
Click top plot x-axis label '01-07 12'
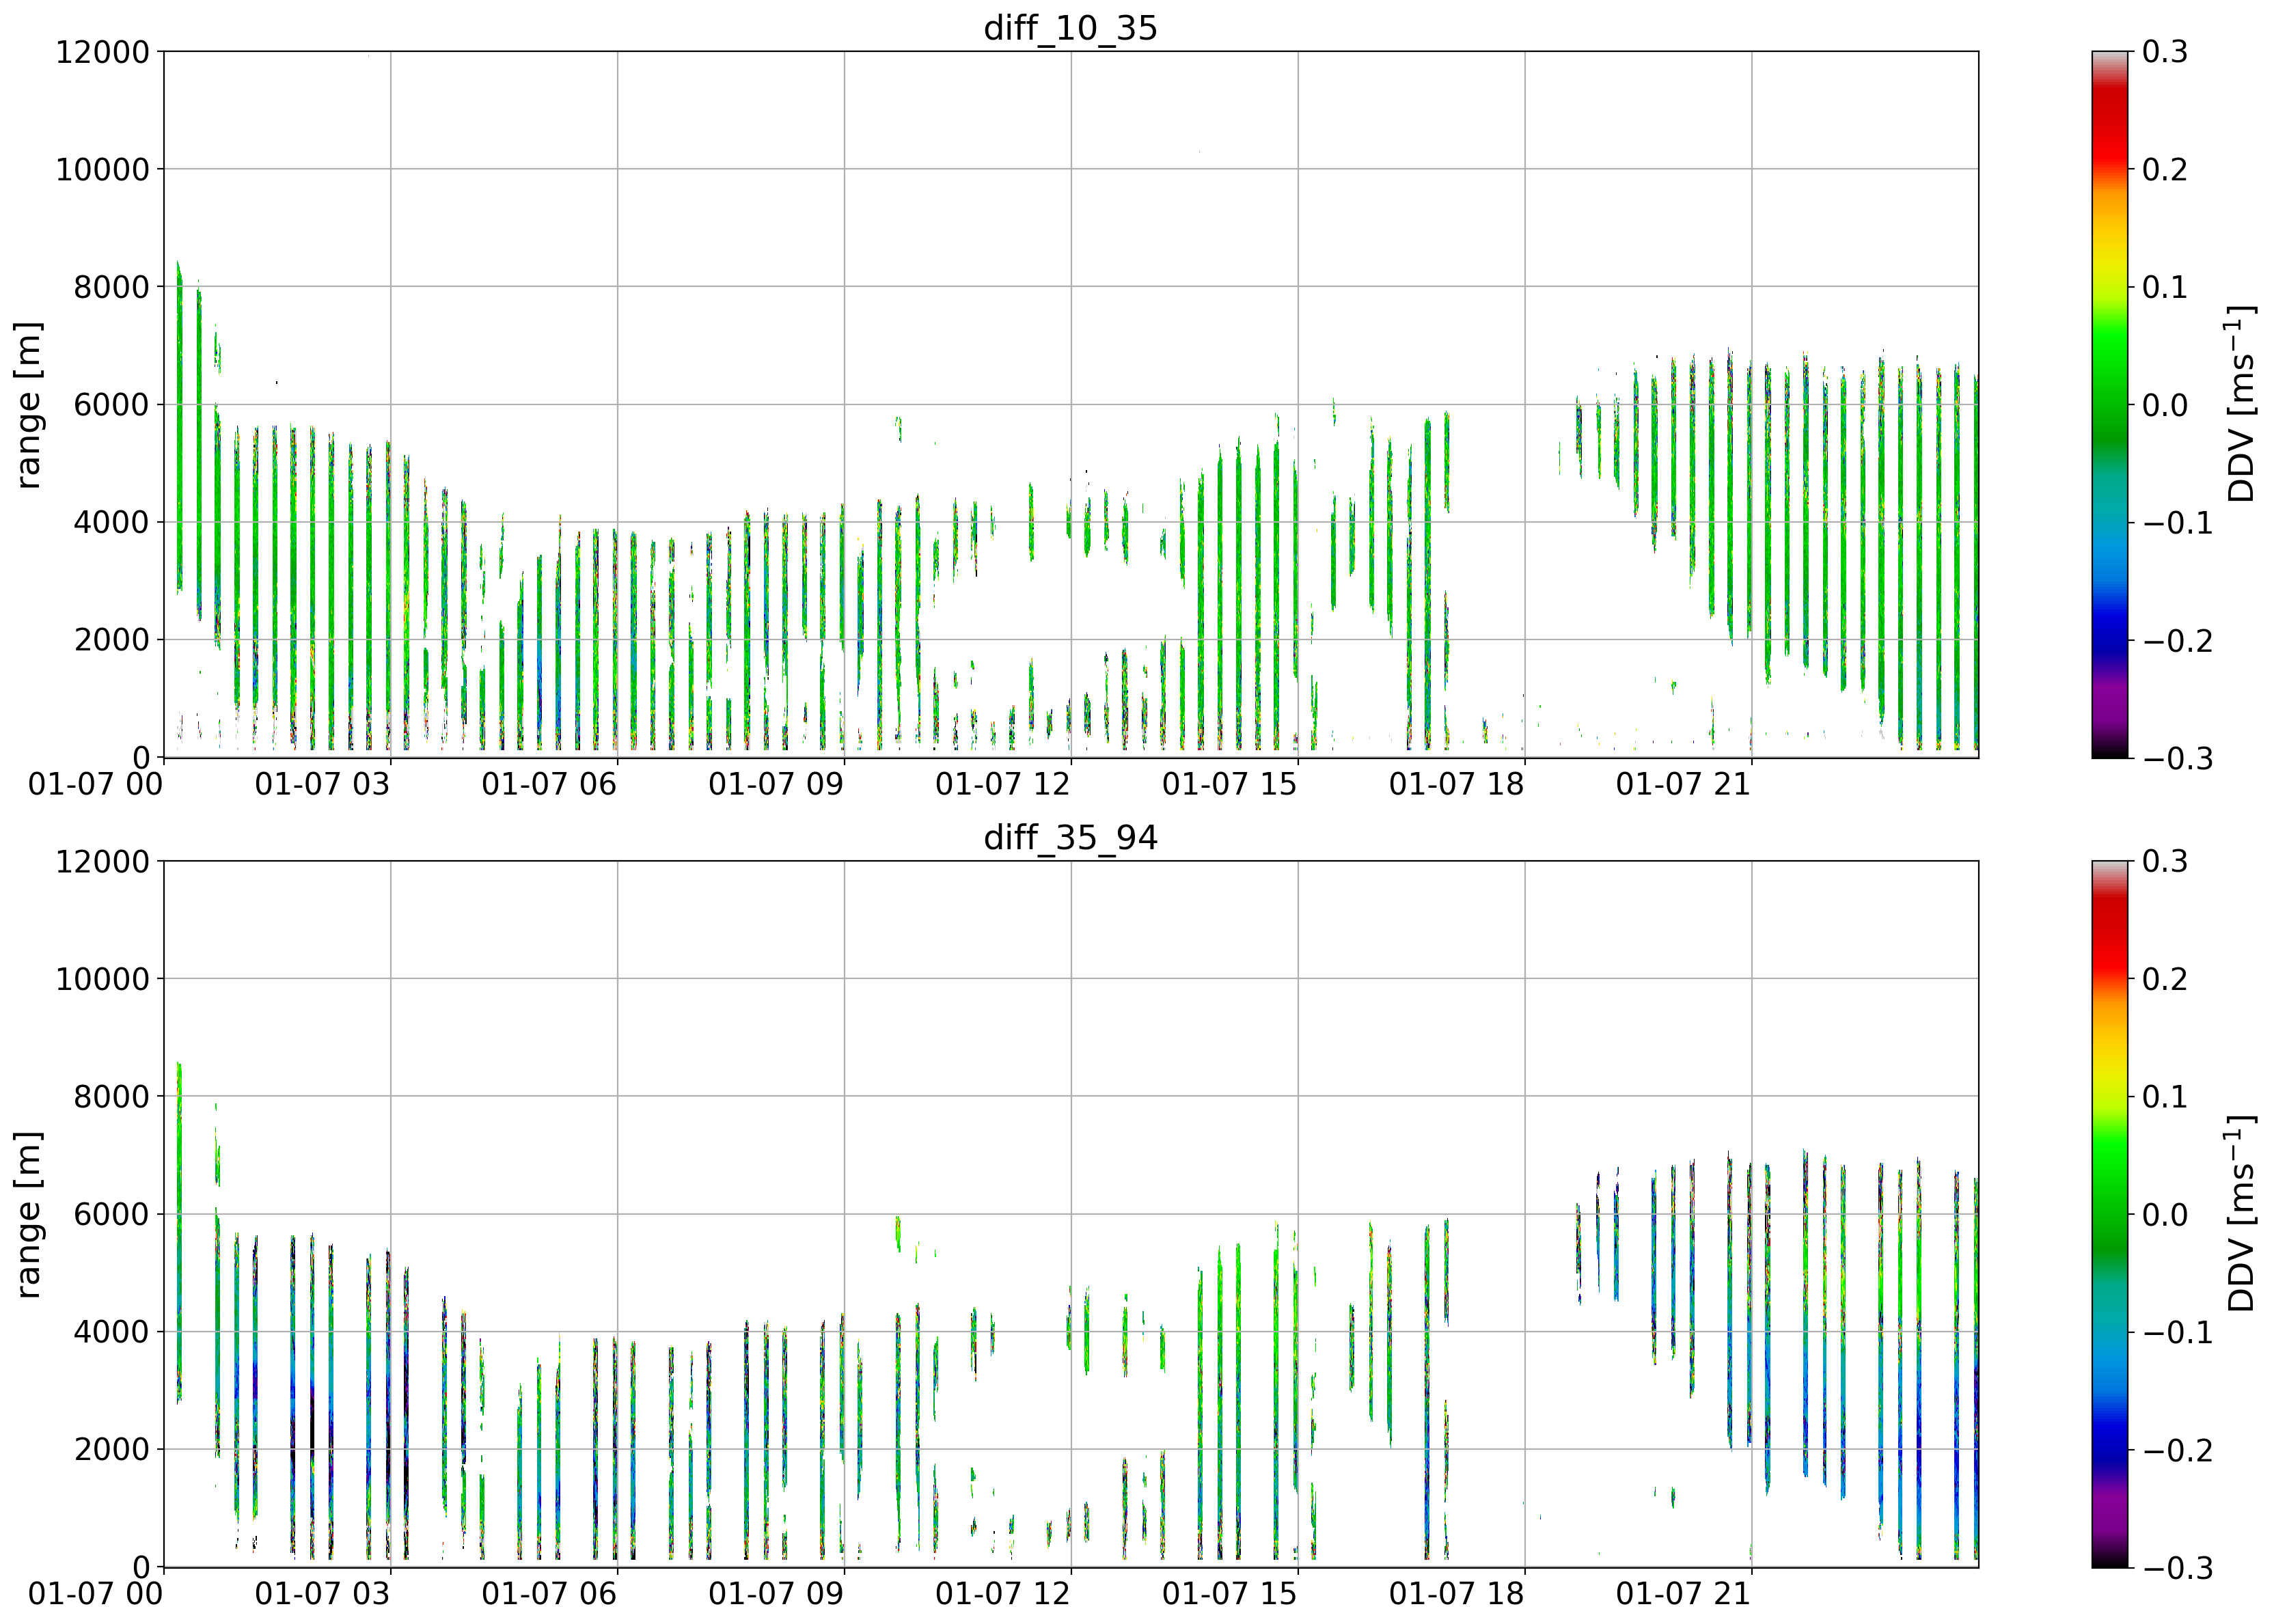[x=1003, y=784]
